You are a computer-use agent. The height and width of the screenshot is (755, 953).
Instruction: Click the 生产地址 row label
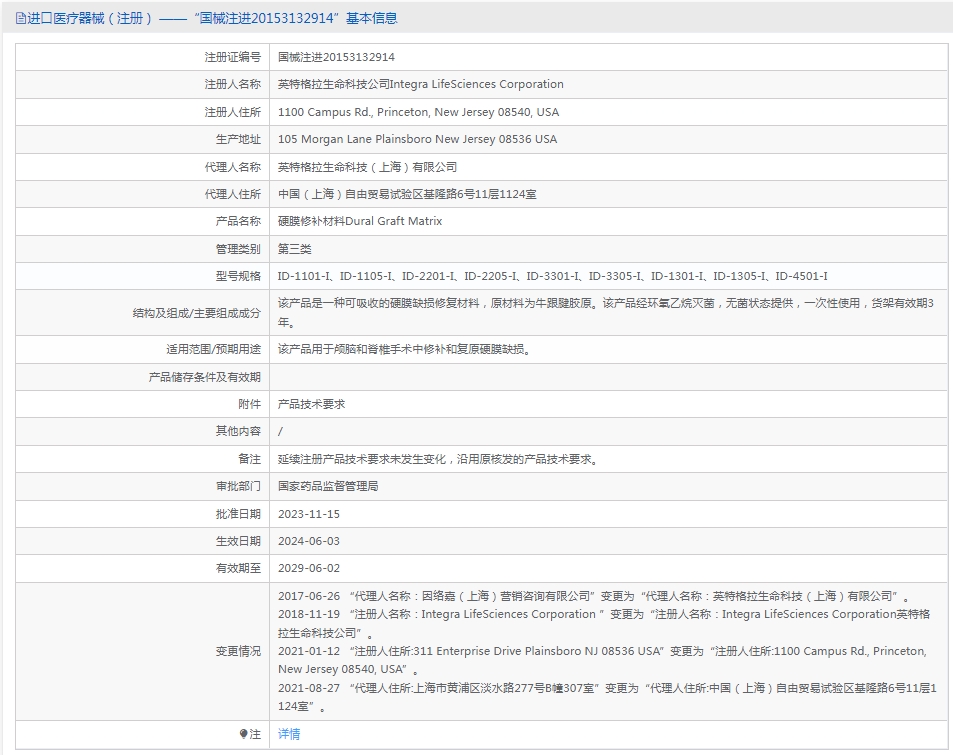pyautogui.click(x=238, y=139)
